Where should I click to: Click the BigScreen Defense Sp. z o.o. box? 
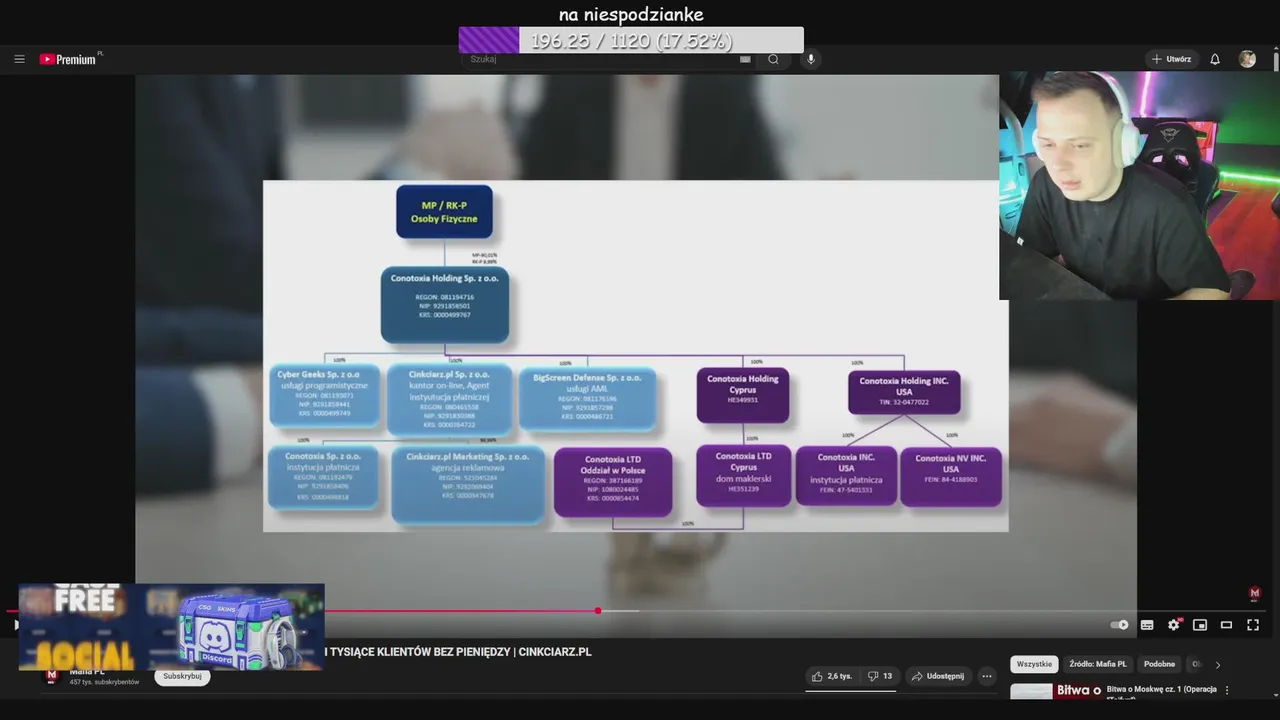[x=587, y=398]
